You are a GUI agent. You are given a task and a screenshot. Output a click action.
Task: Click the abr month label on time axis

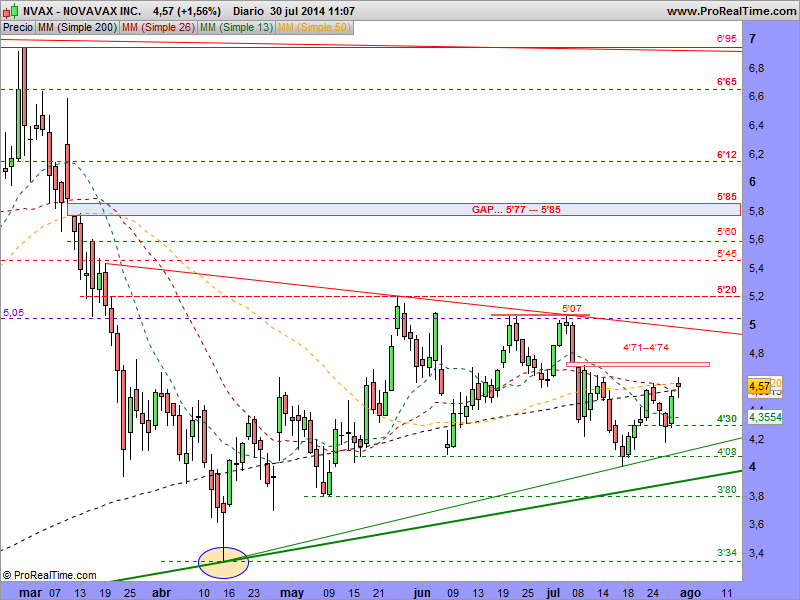coord(162,593)
